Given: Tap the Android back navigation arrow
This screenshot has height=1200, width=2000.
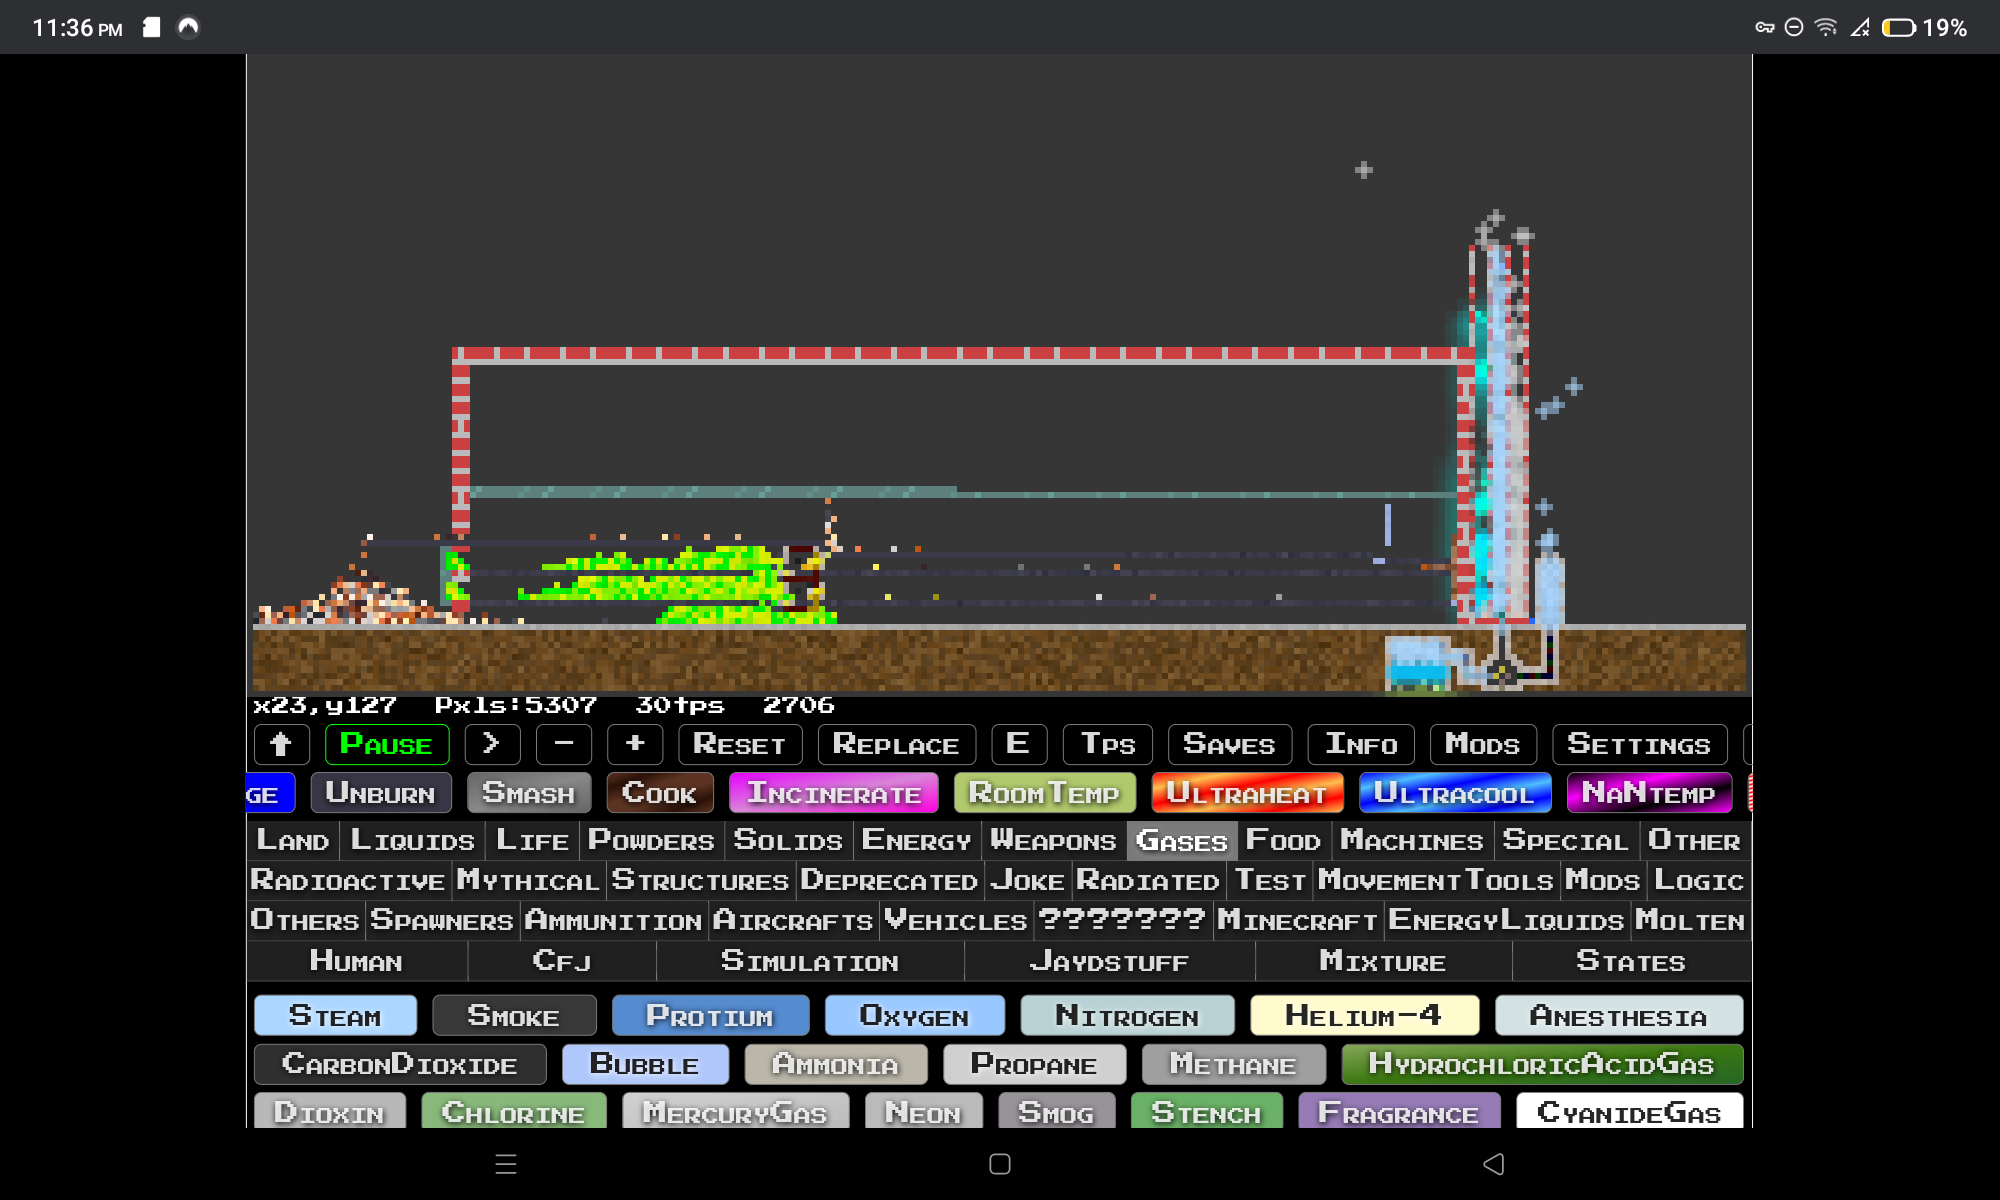Looking at the screenshot, I should click(x=1494, y=1164).
